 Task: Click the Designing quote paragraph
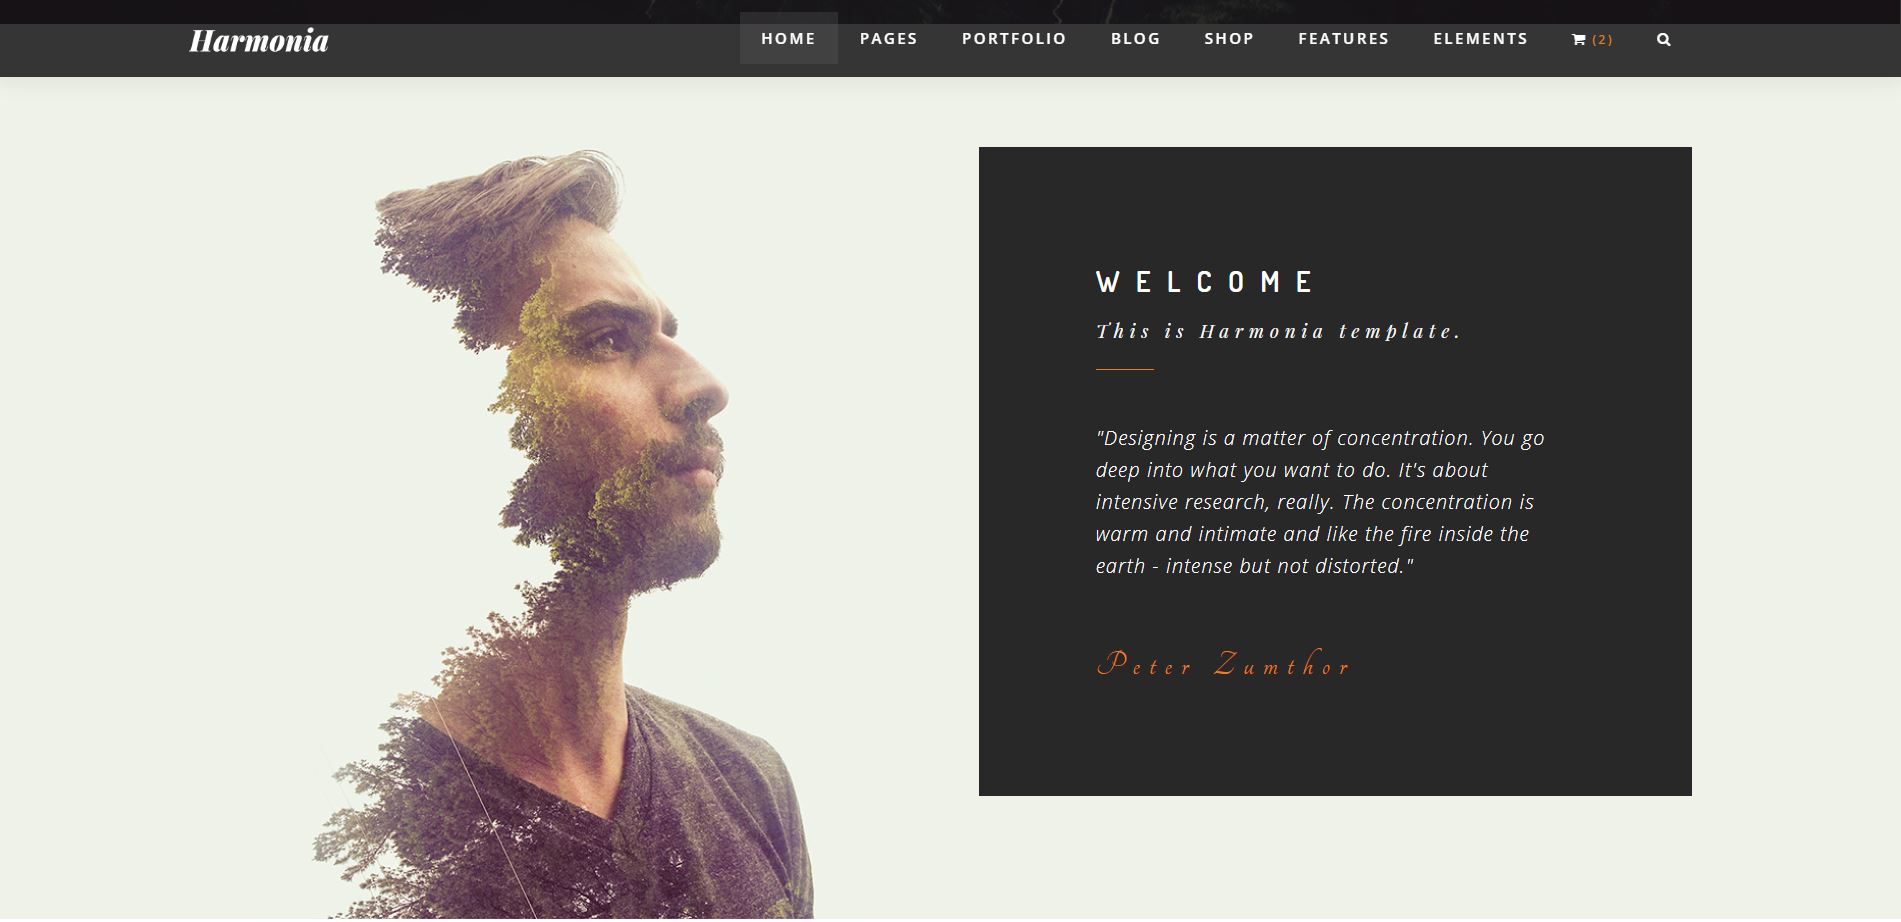[x=1320, y=502]
